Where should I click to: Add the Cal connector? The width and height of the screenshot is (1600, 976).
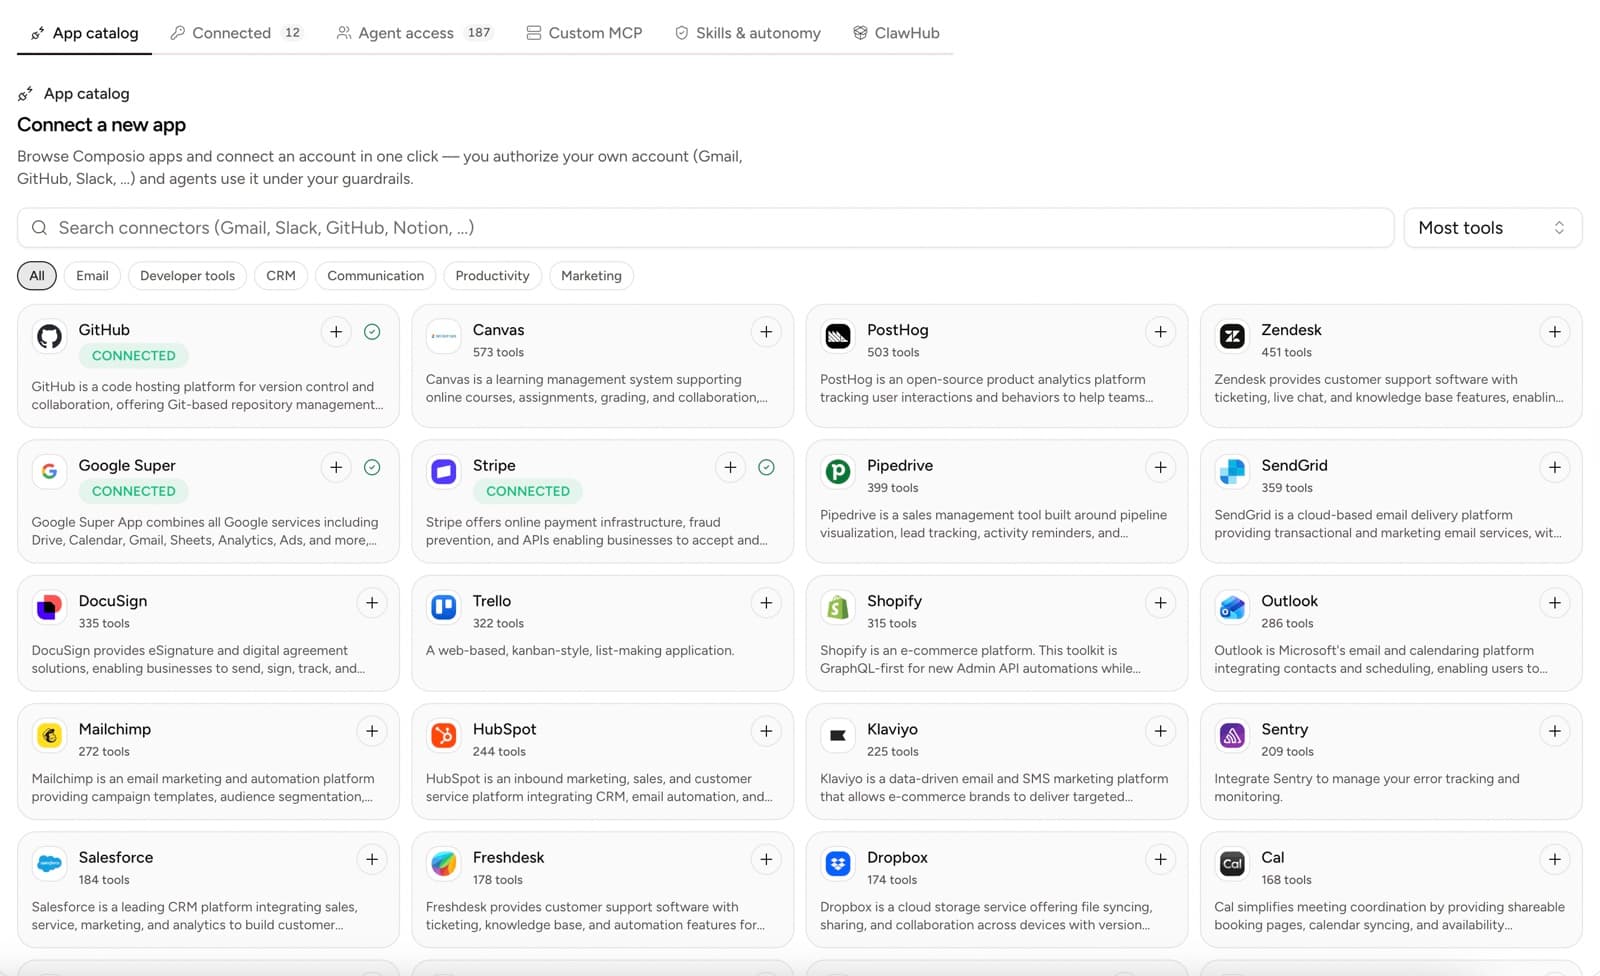(x=1554, y=859)
